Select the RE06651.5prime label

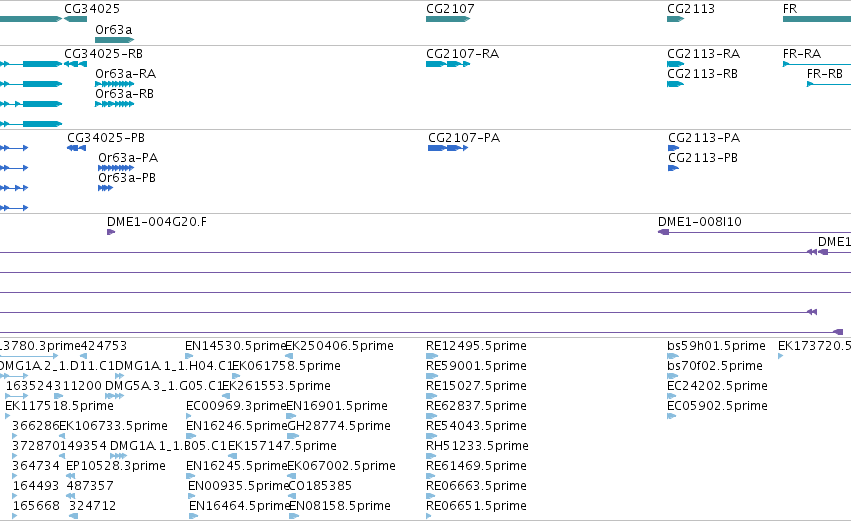[476, 506]
